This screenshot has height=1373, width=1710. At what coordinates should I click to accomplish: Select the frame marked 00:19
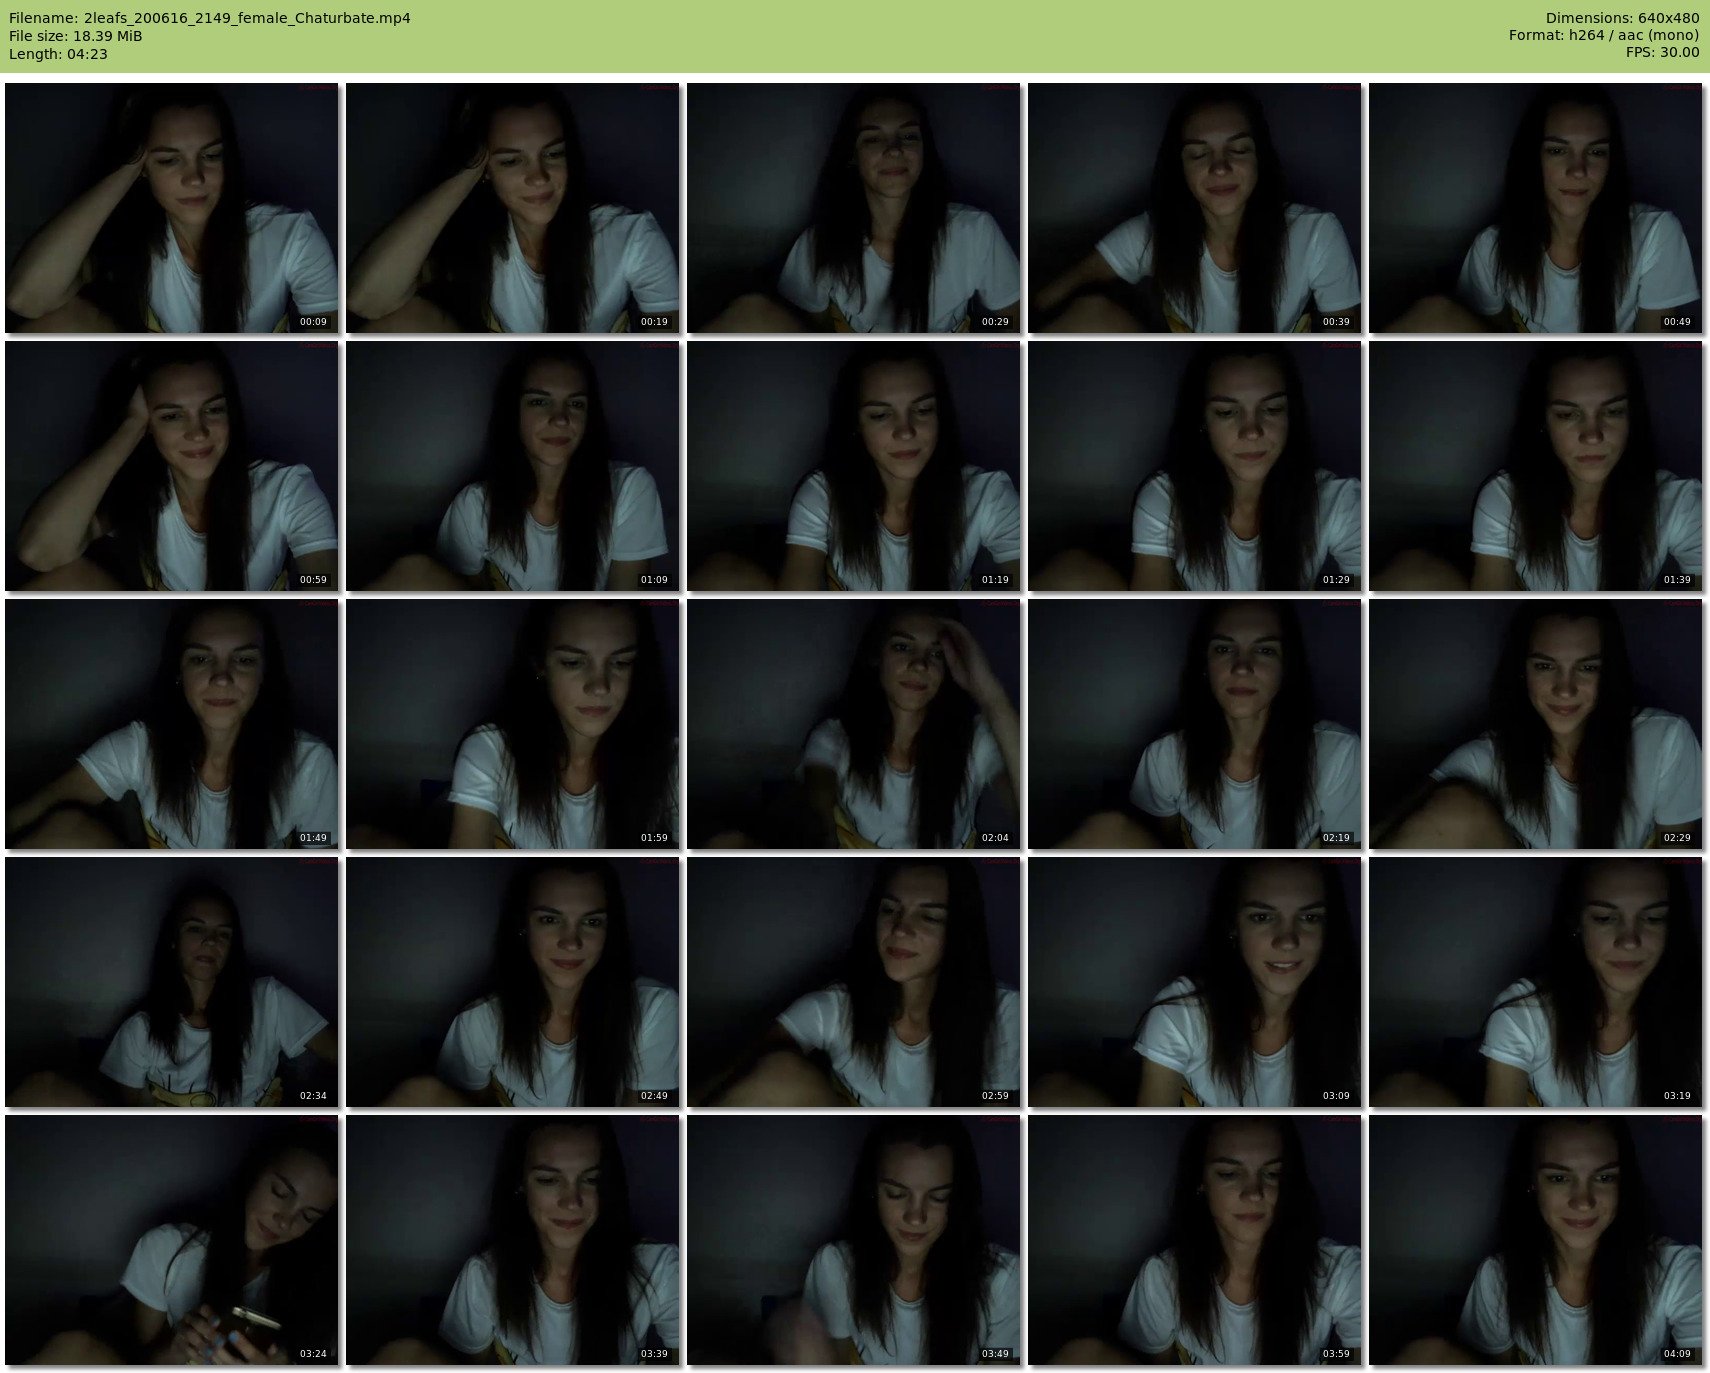click(x=512, y=208)
